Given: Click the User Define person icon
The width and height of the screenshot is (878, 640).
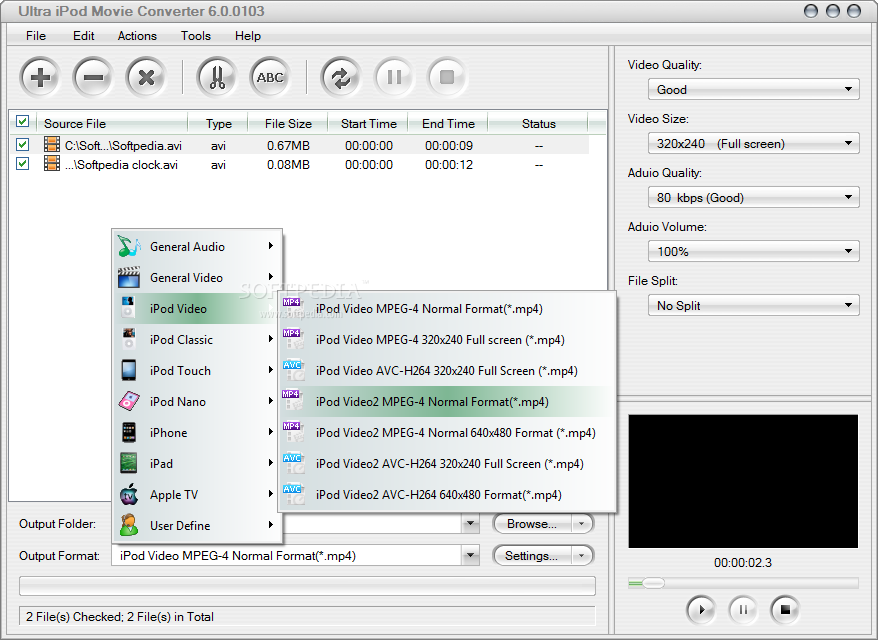Looking at the screenshot, I should tap(129, 525).
